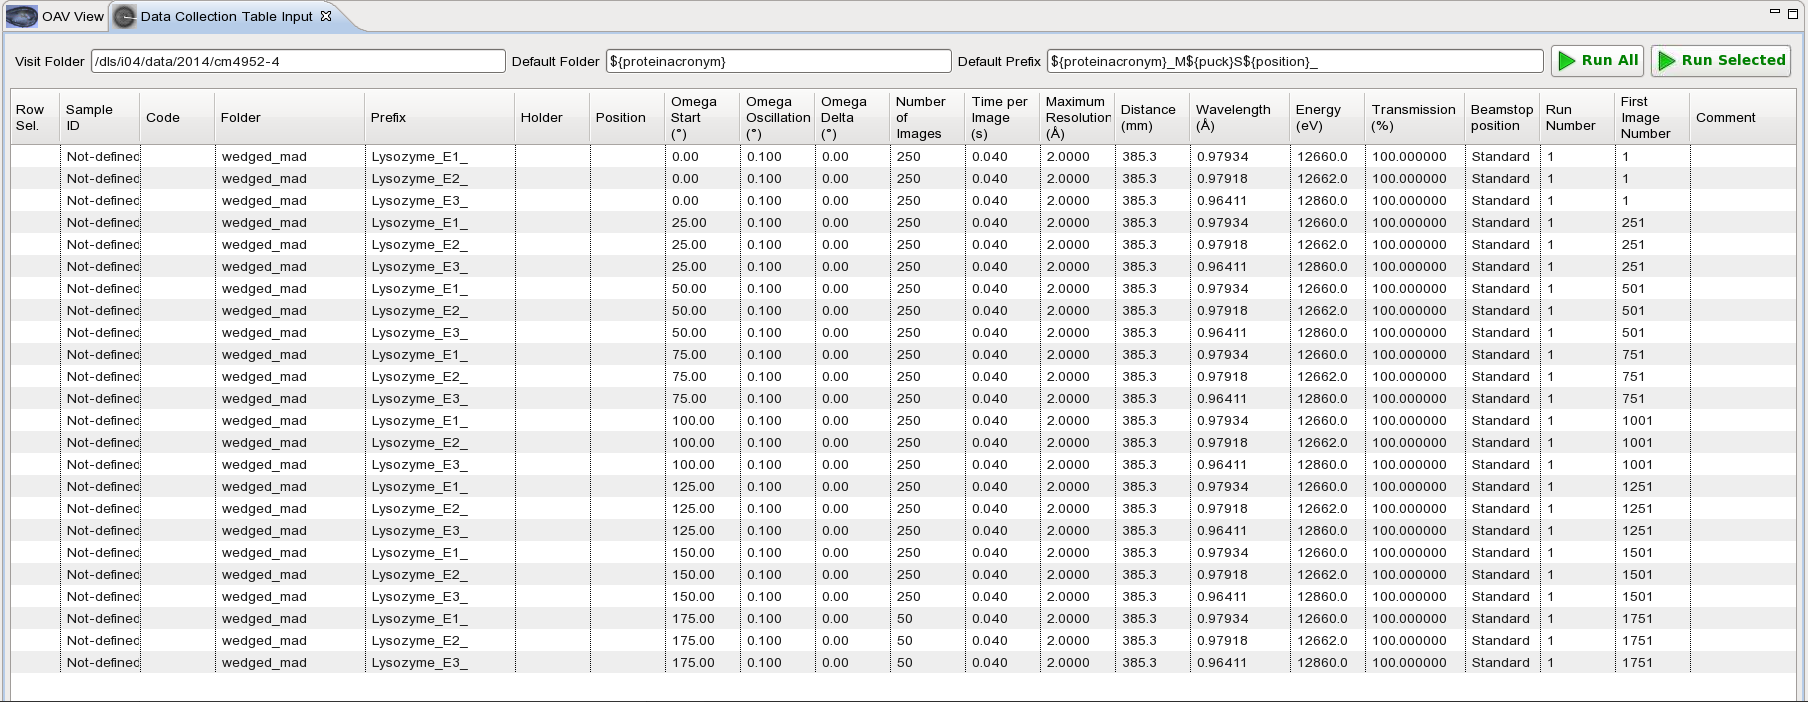1808x702 pixels.
Task: Click the Row Sel. column header
Action: [x=35, y=118]
